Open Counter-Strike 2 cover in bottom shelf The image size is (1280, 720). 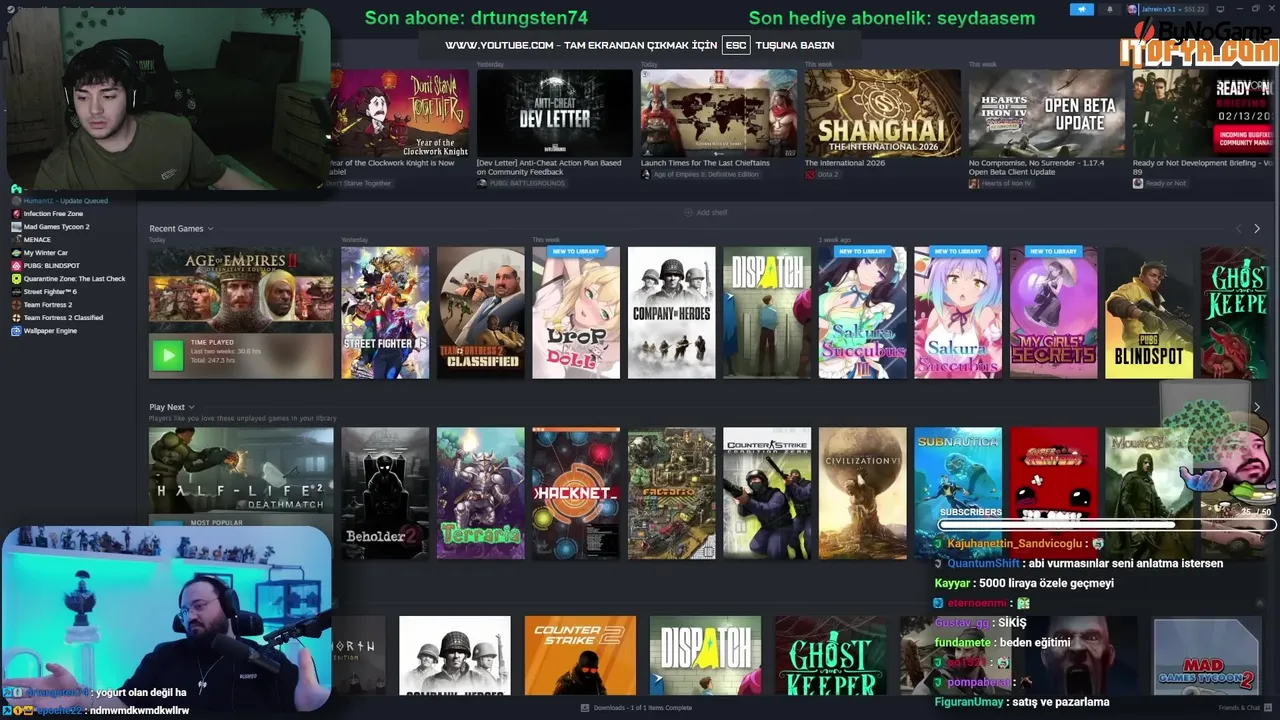pyautogui.click(x=580, y=656)
